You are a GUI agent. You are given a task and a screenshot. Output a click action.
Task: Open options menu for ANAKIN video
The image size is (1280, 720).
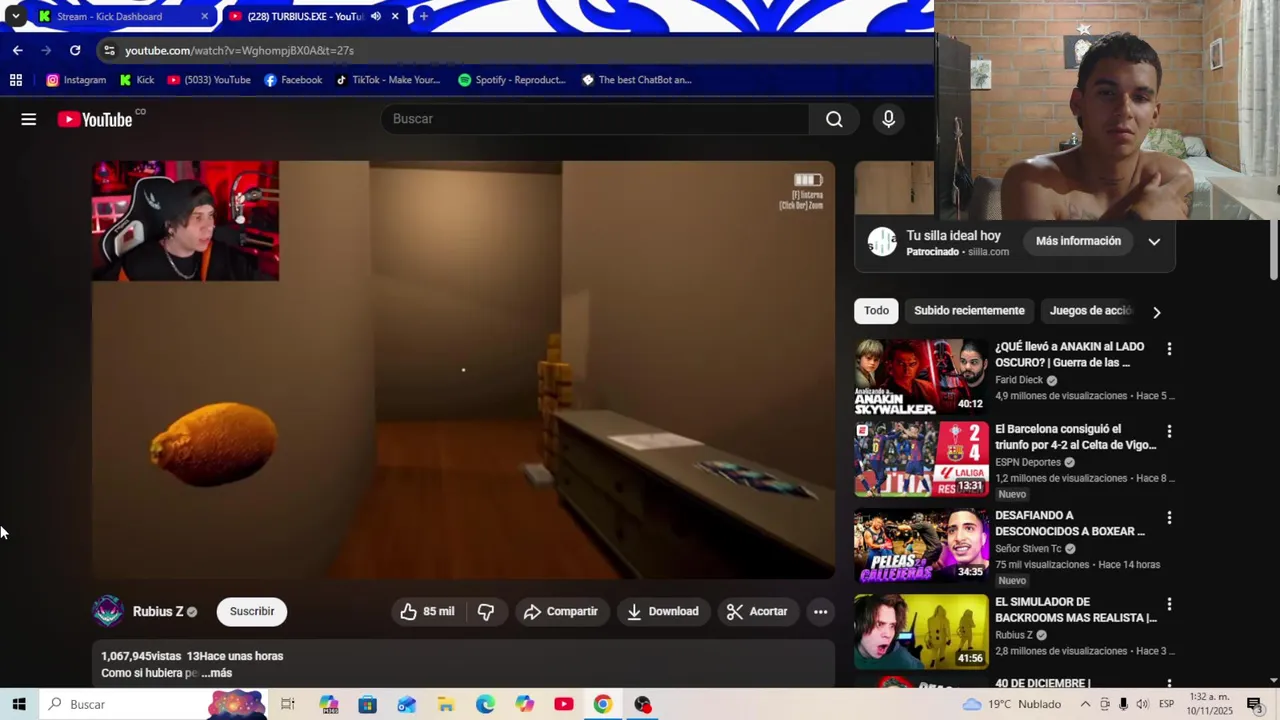(x=1169, y=349)
